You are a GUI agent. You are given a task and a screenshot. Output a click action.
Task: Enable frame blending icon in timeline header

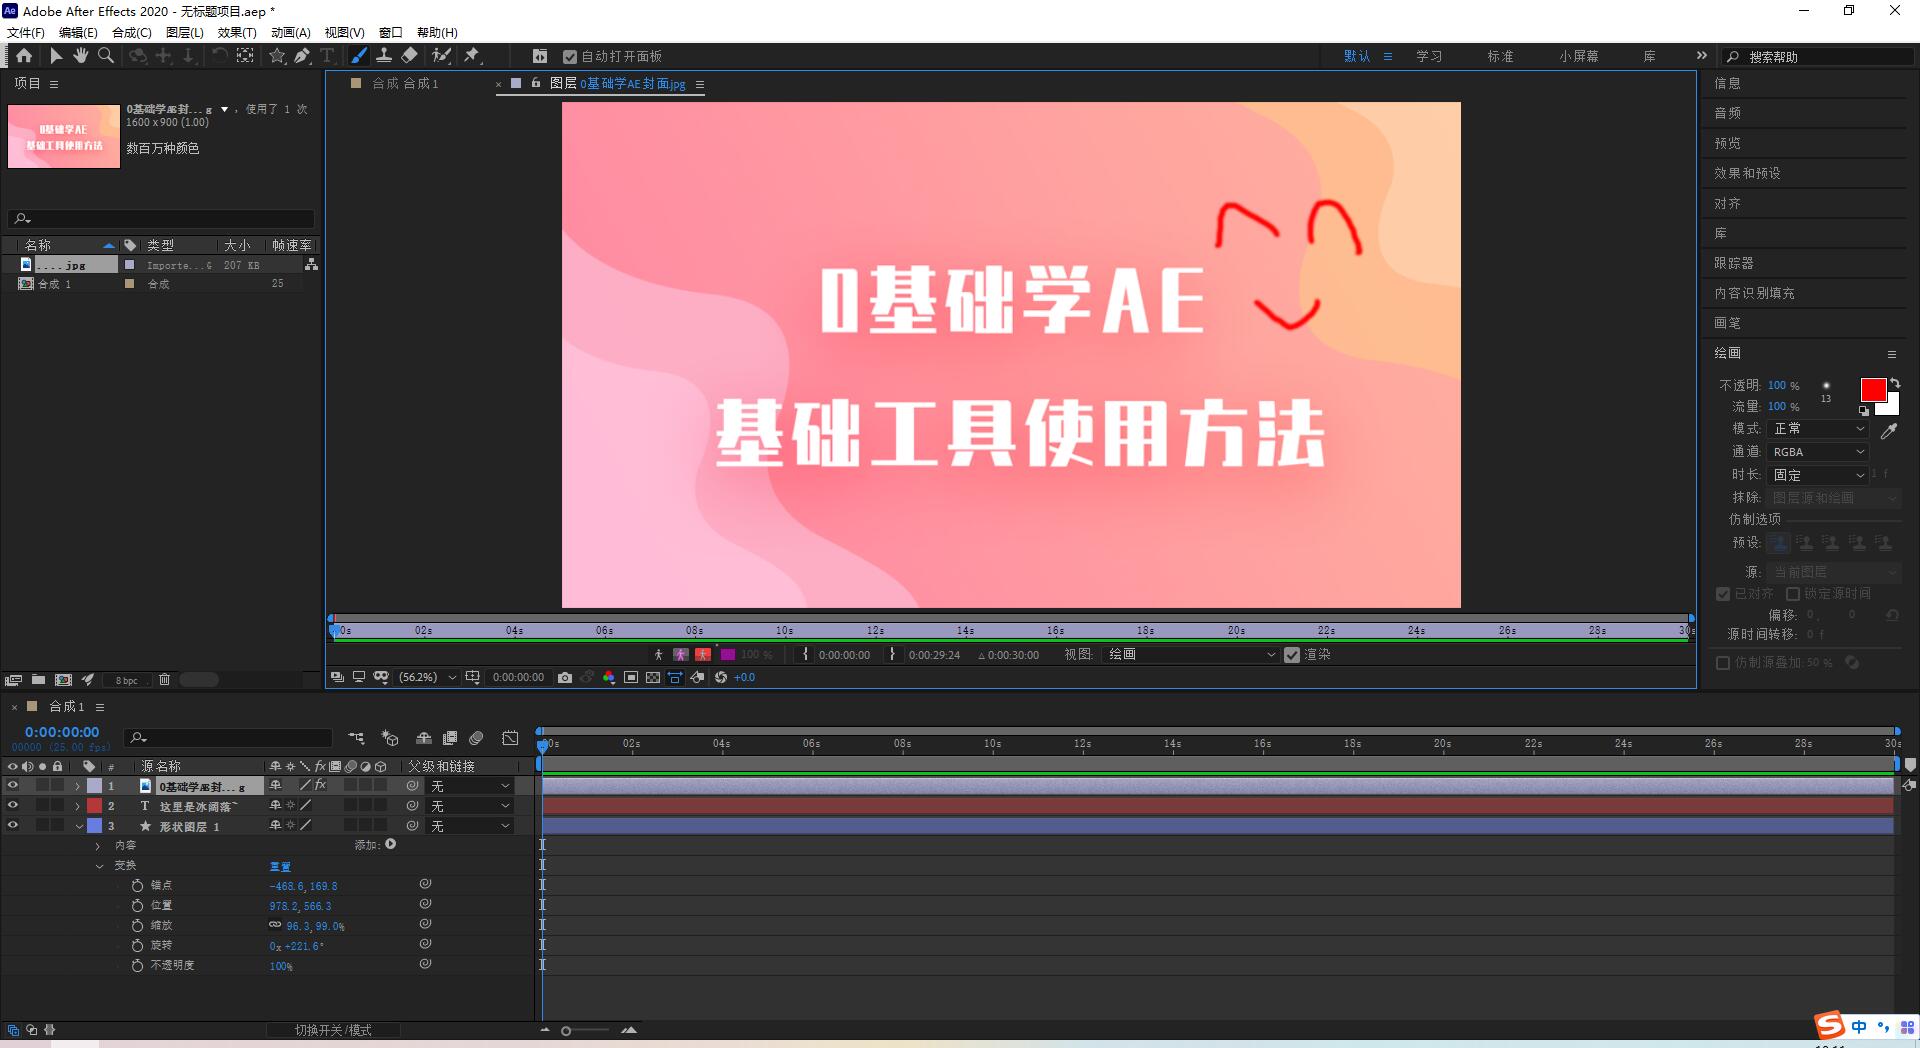[450, 738]
